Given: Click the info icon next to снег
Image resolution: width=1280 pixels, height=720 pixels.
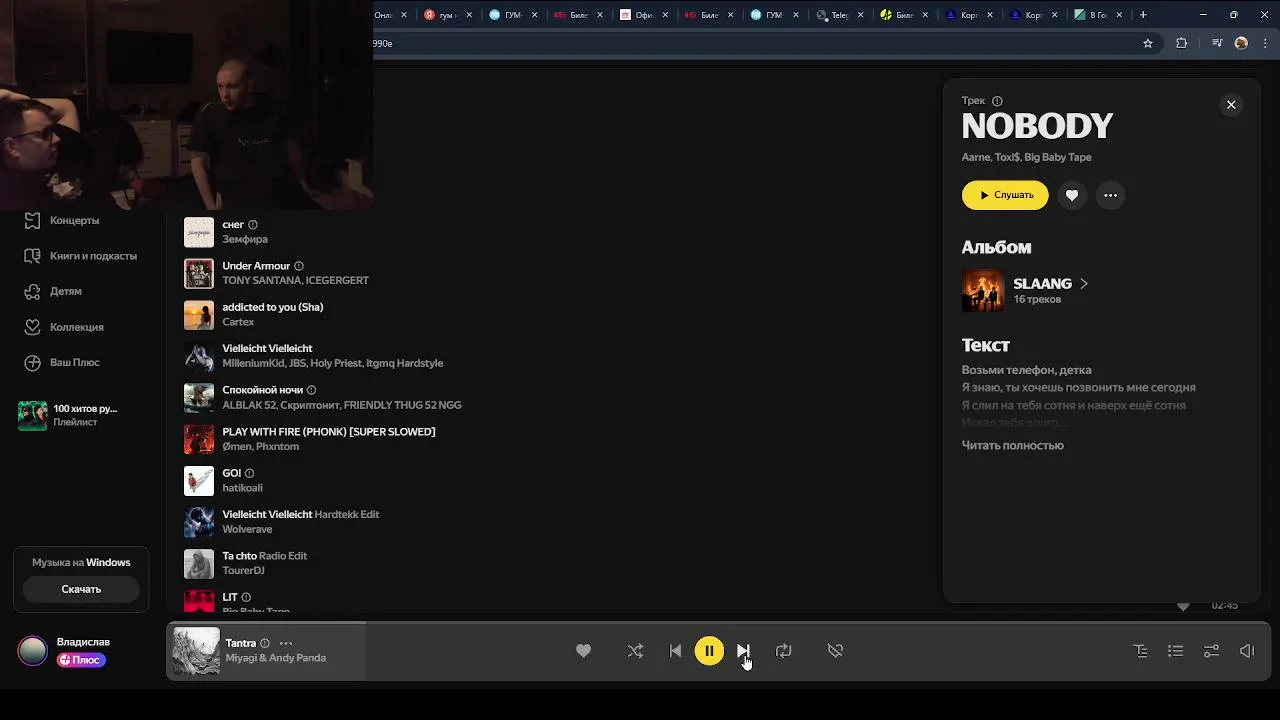Looking at the screenshot, I should 253,225.
